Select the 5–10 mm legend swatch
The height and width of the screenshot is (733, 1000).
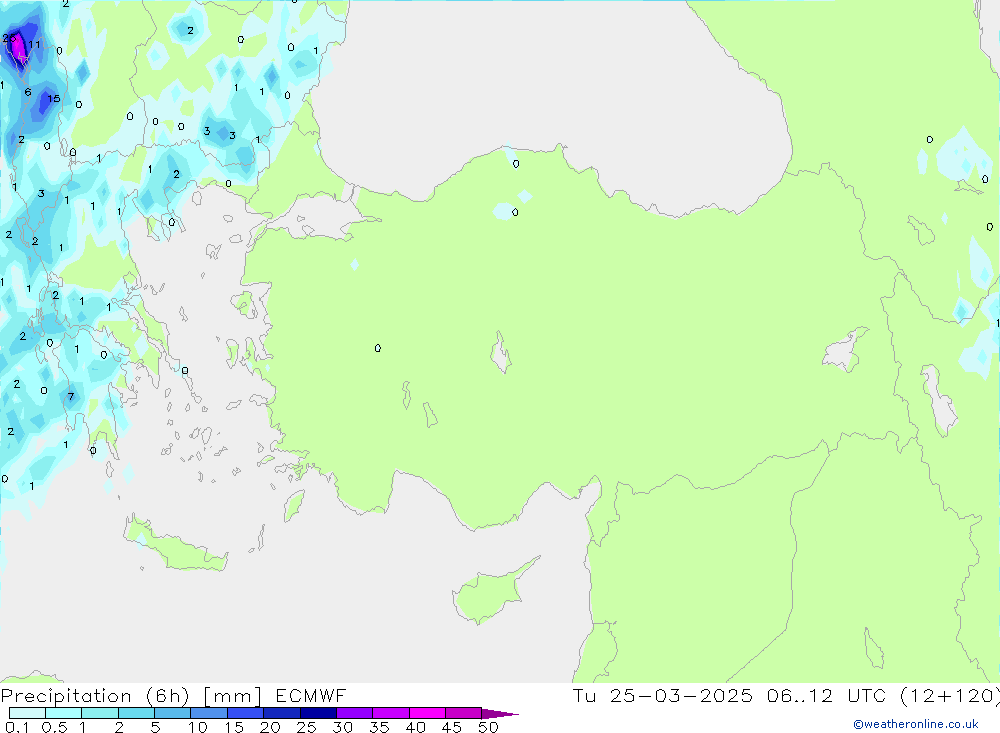click(172, 713)
